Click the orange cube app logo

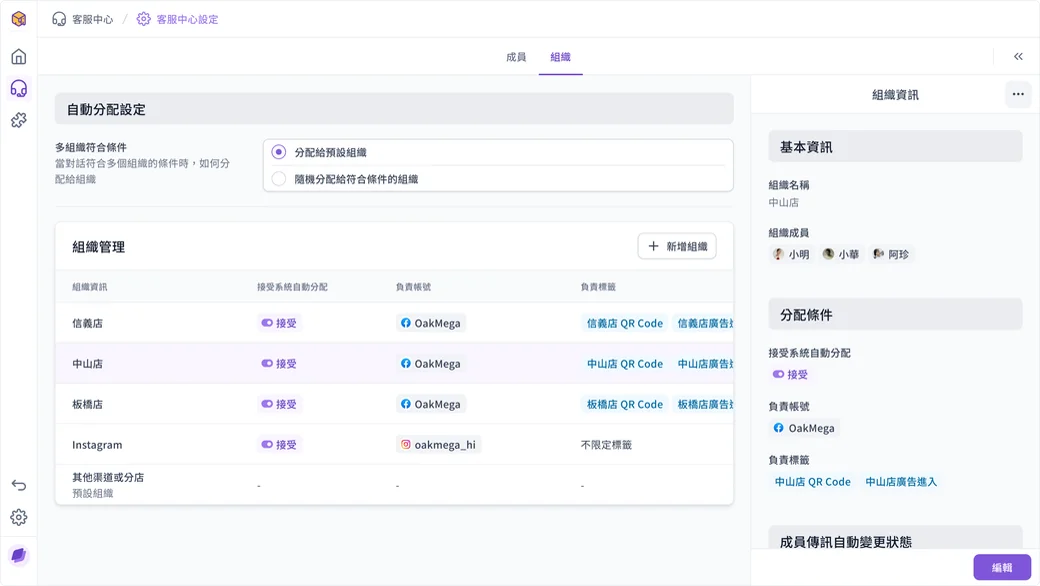[x=19, y=19]
